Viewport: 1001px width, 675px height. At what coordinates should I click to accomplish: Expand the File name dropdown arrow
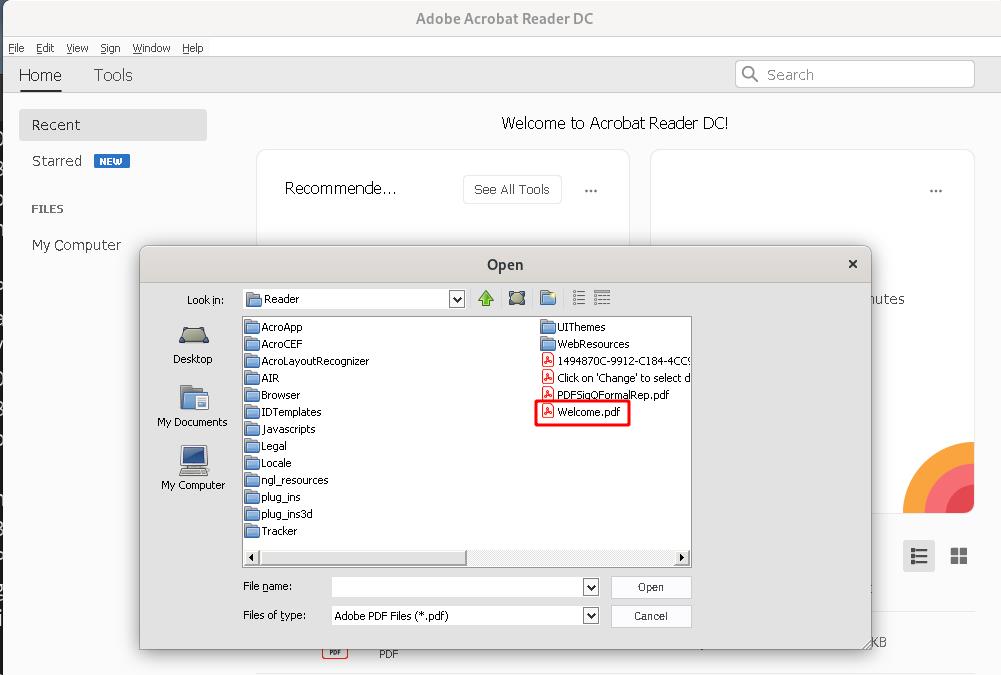click(x=591, y=587)
